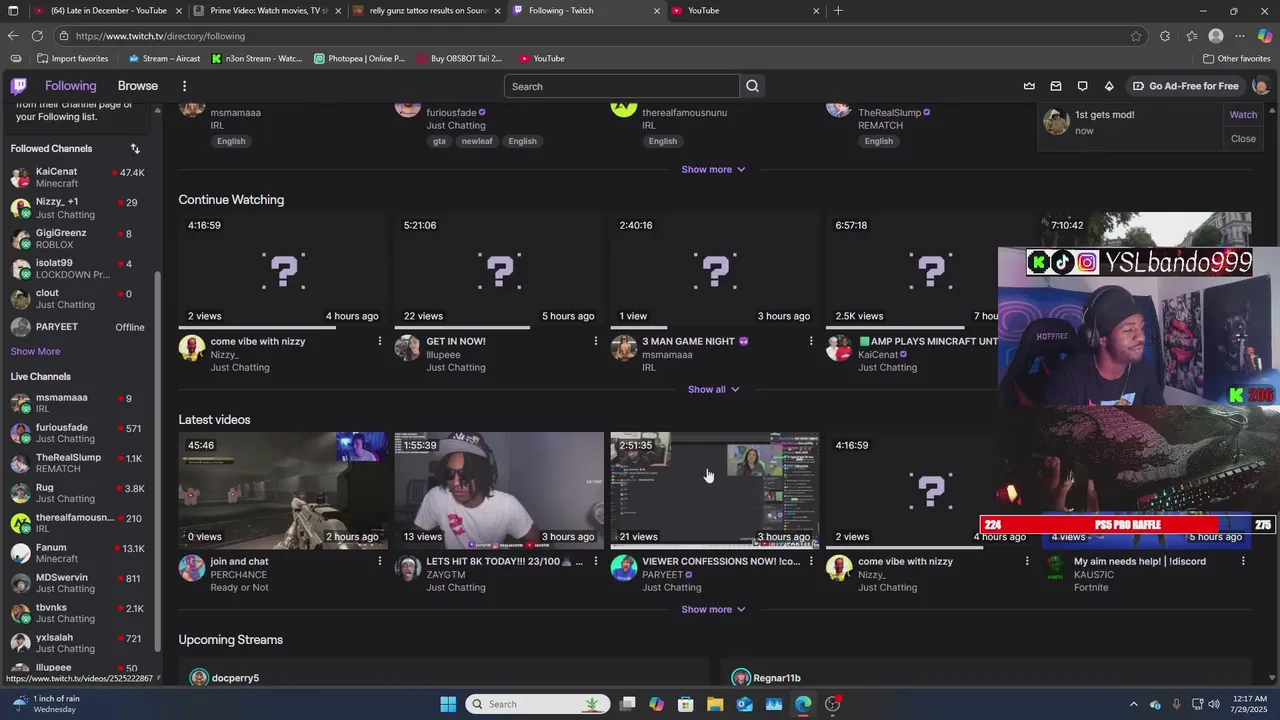The image size is (1280, 720).
Task: Click the browser back arrow
Action: tap(13, 36)
